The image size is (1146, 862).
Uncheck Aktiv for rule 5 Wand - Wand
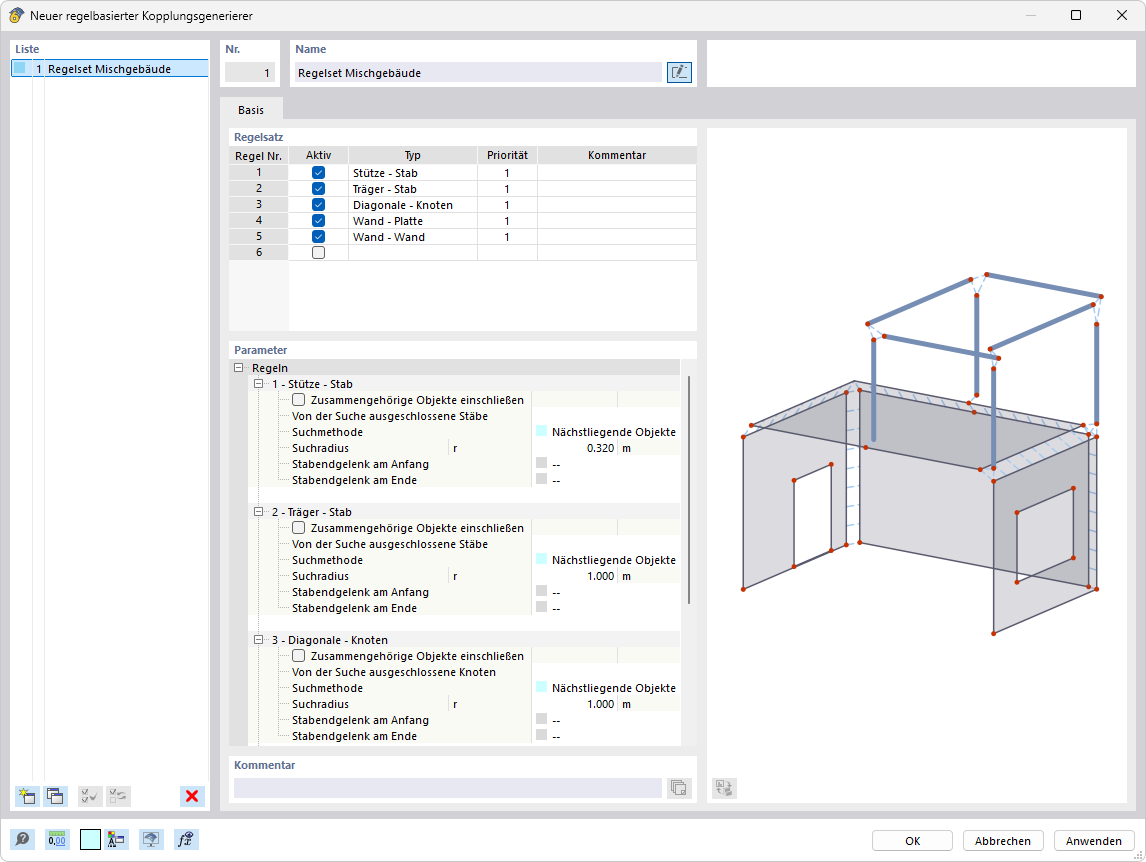coord(318,237)
